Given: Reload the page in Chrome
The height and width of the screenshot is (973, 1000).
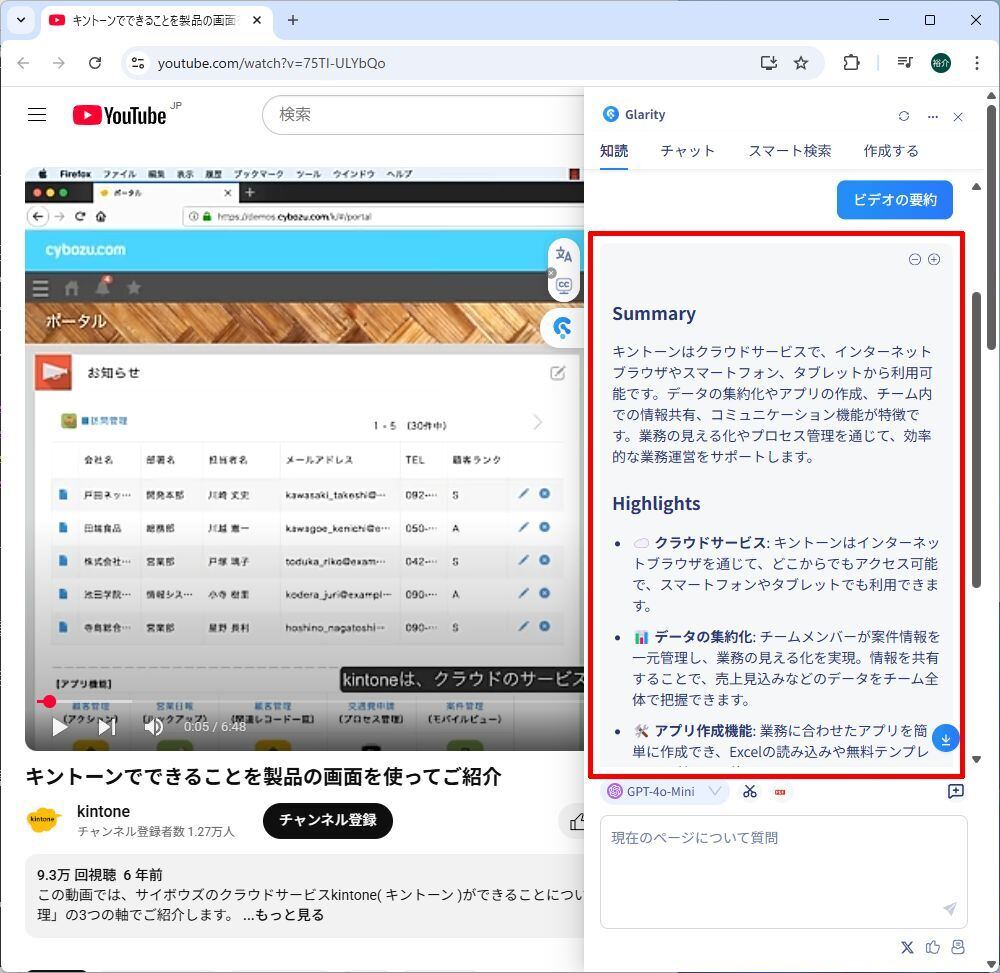Looking at the screenshot, I should [x=95, y=62].
